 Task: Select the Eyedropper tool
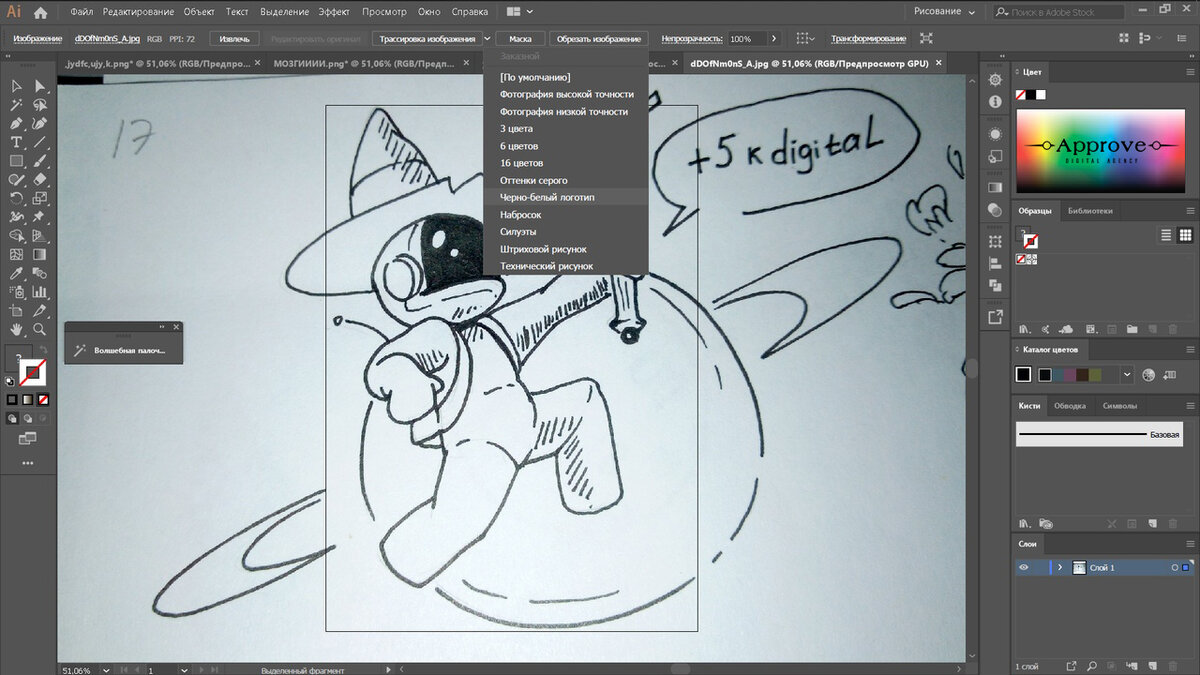click(x=16, y=273)
